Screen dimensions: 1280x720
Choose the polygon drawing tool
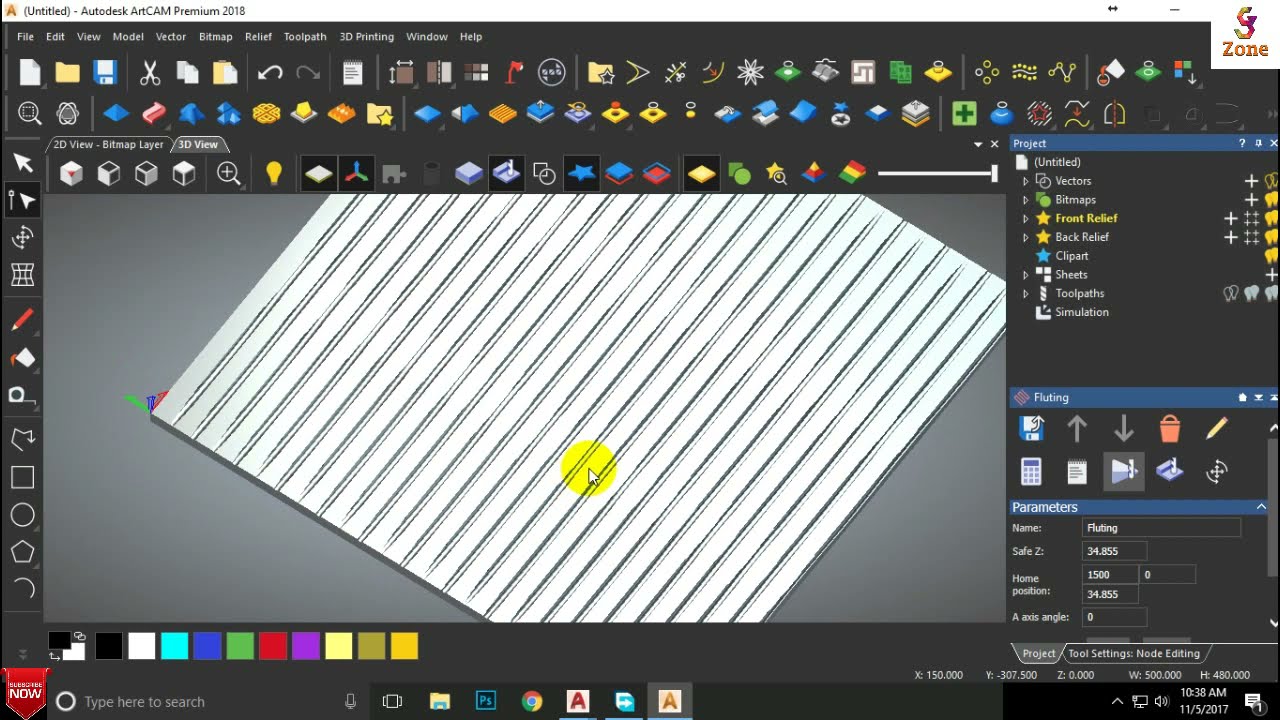22,552
